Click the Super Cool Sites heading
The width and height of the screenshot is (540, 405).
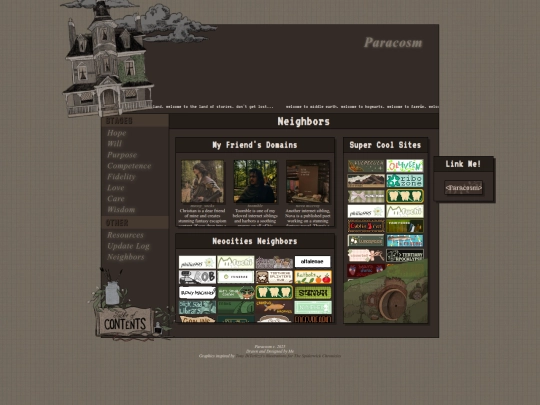pos(385,145)
